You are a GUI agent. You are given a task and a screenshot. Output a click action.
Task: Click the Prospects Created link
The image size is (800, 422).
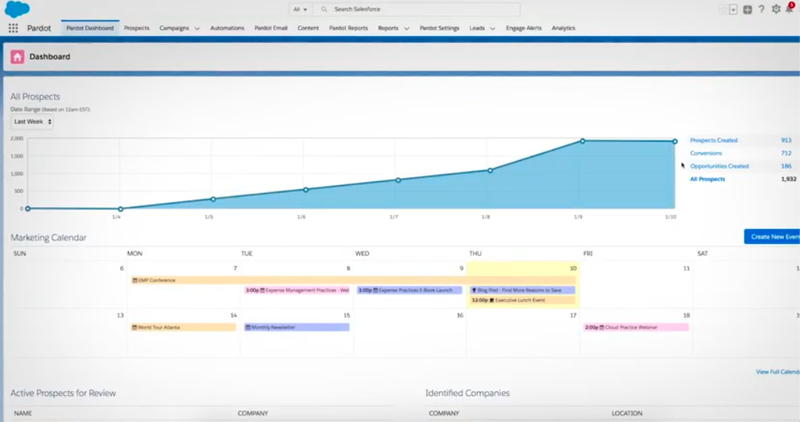[714, 140]
